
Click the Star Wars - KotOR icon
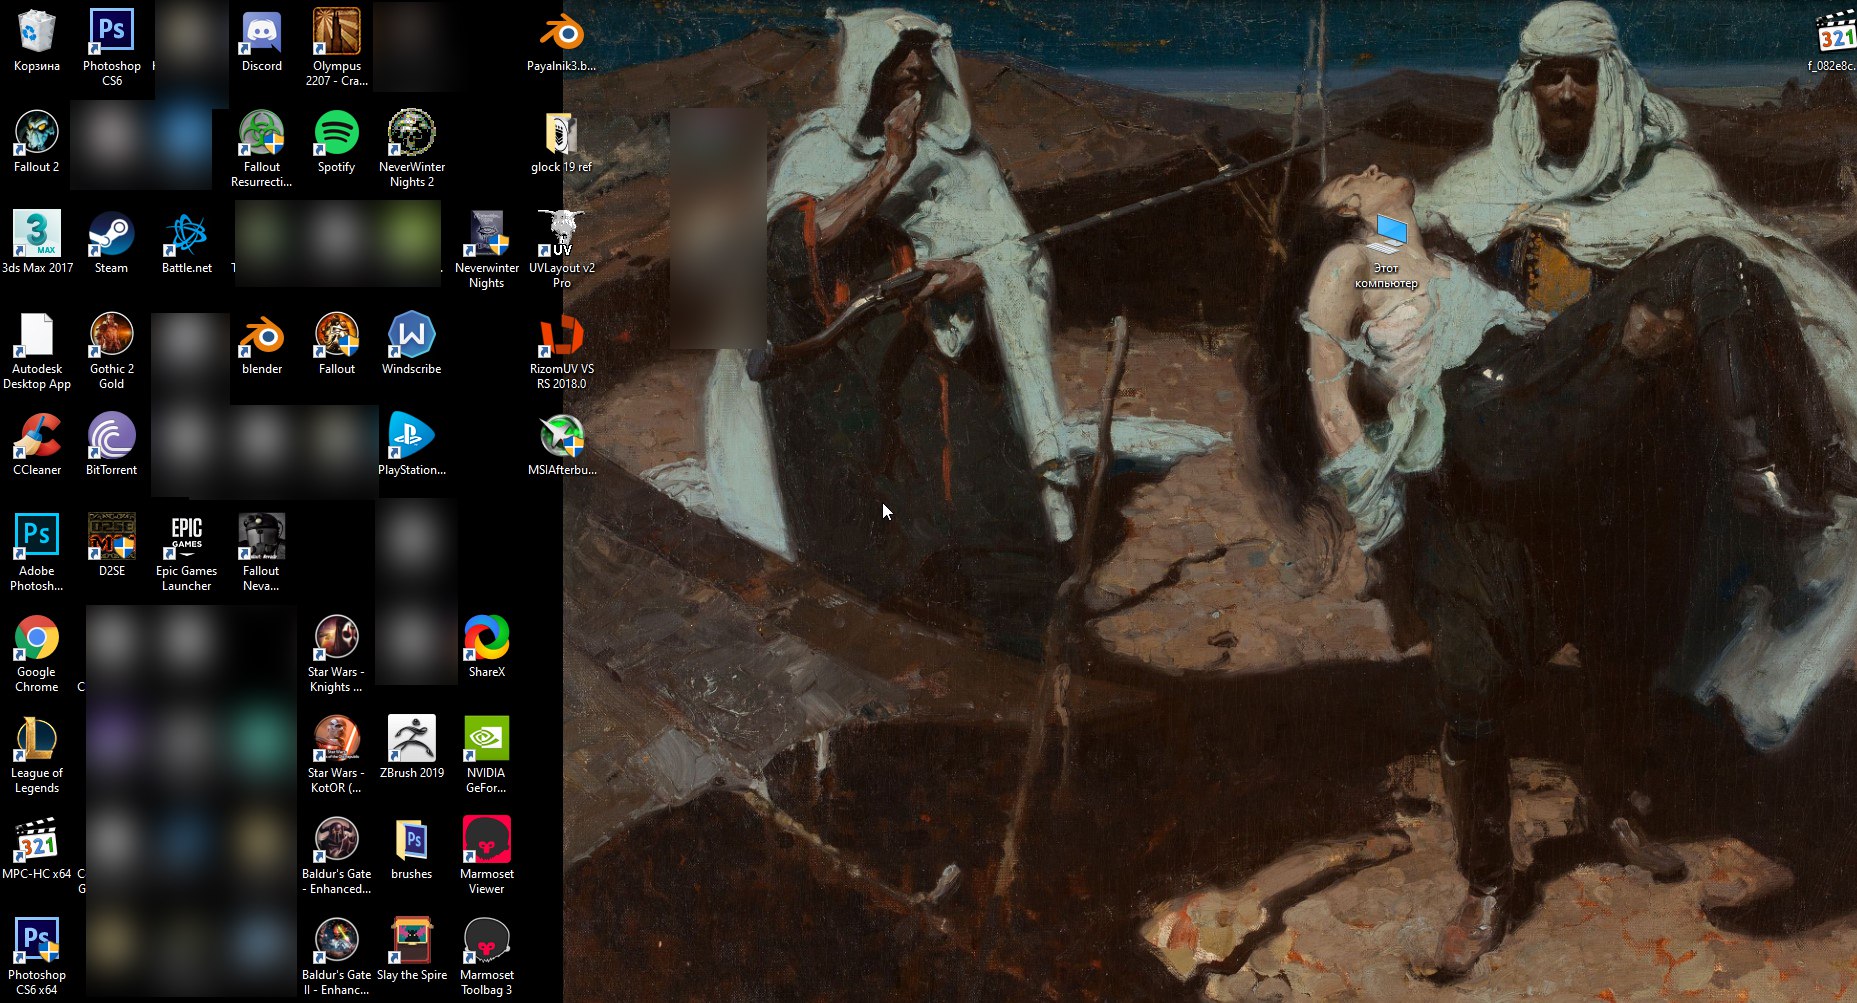click(337, 740)
